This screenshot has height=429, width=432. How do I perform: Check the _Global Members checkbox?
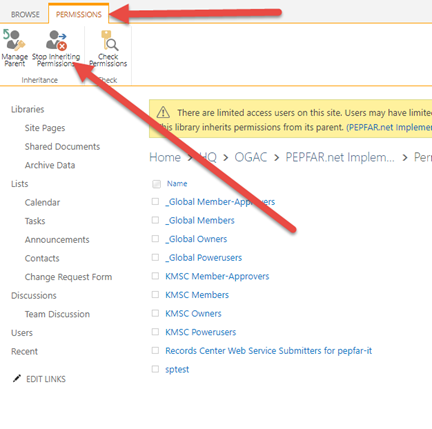(x=155, y=220)
